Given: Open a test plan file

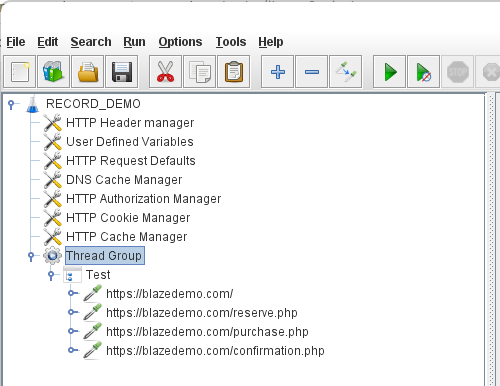Looking at the screenshot, I should (x=88, y=72).
